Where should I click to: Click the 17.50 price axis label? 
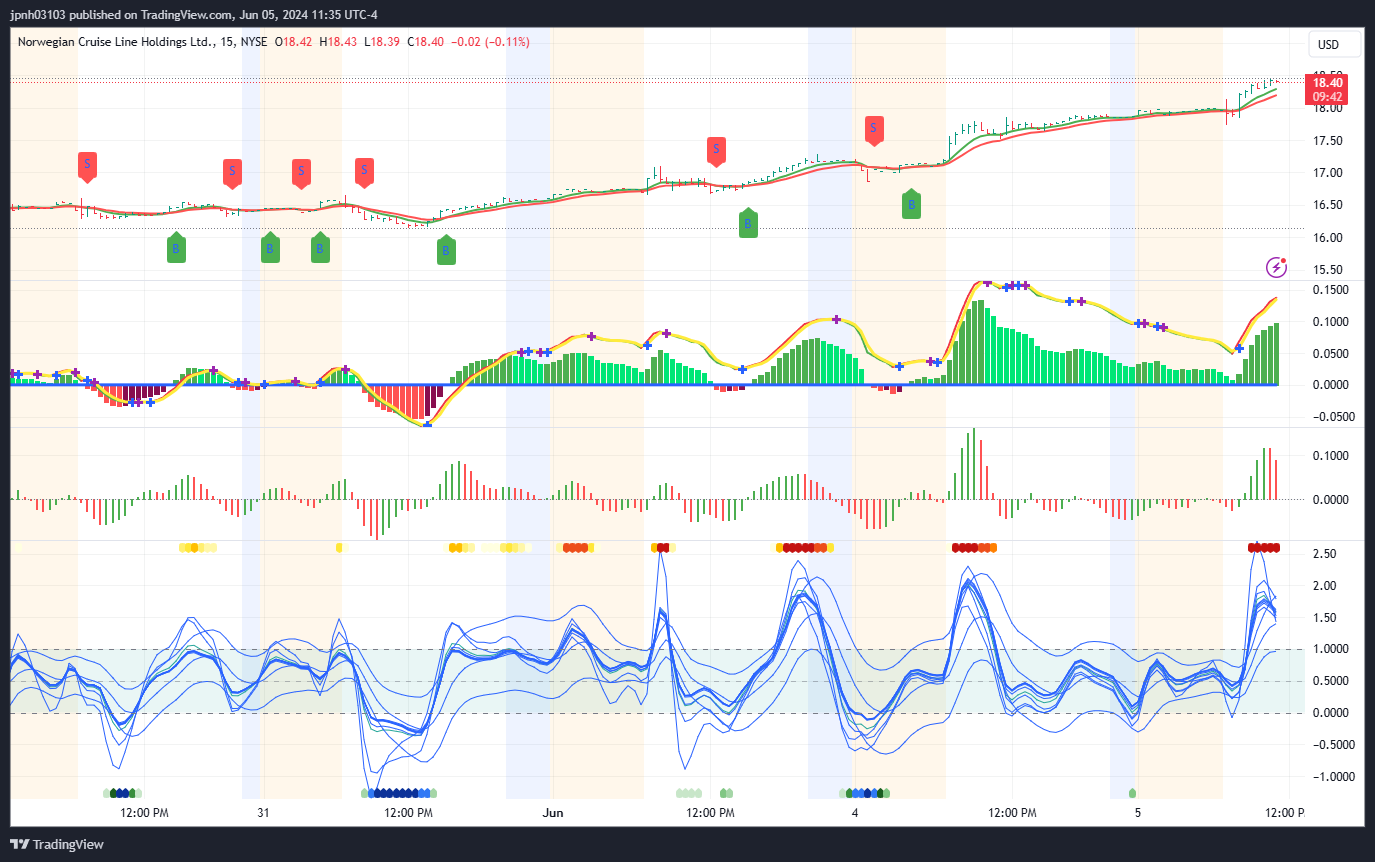tap(1326, 141)
